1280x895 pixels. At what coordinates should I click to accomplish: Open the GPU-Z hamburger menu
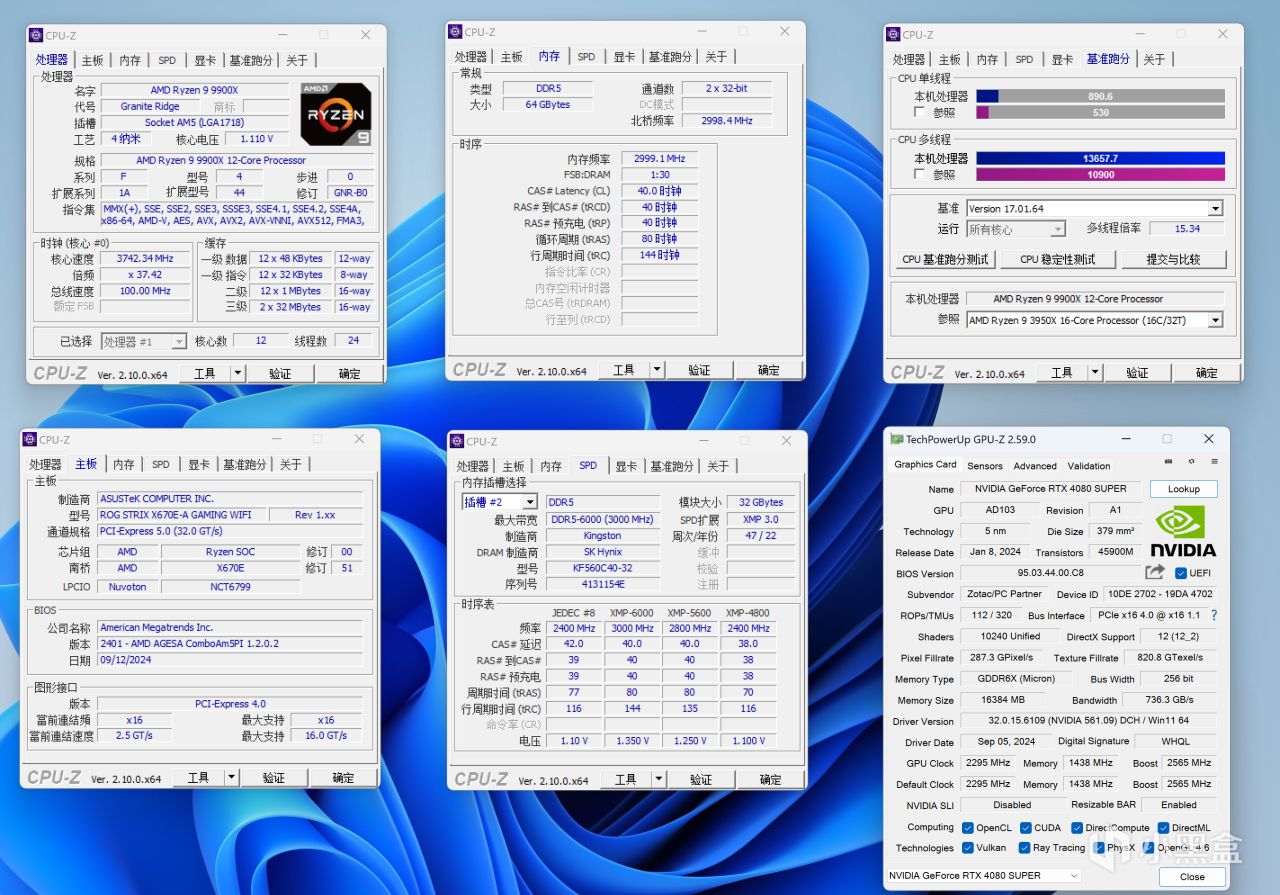pyautogui.click(x=1214, y=462)
